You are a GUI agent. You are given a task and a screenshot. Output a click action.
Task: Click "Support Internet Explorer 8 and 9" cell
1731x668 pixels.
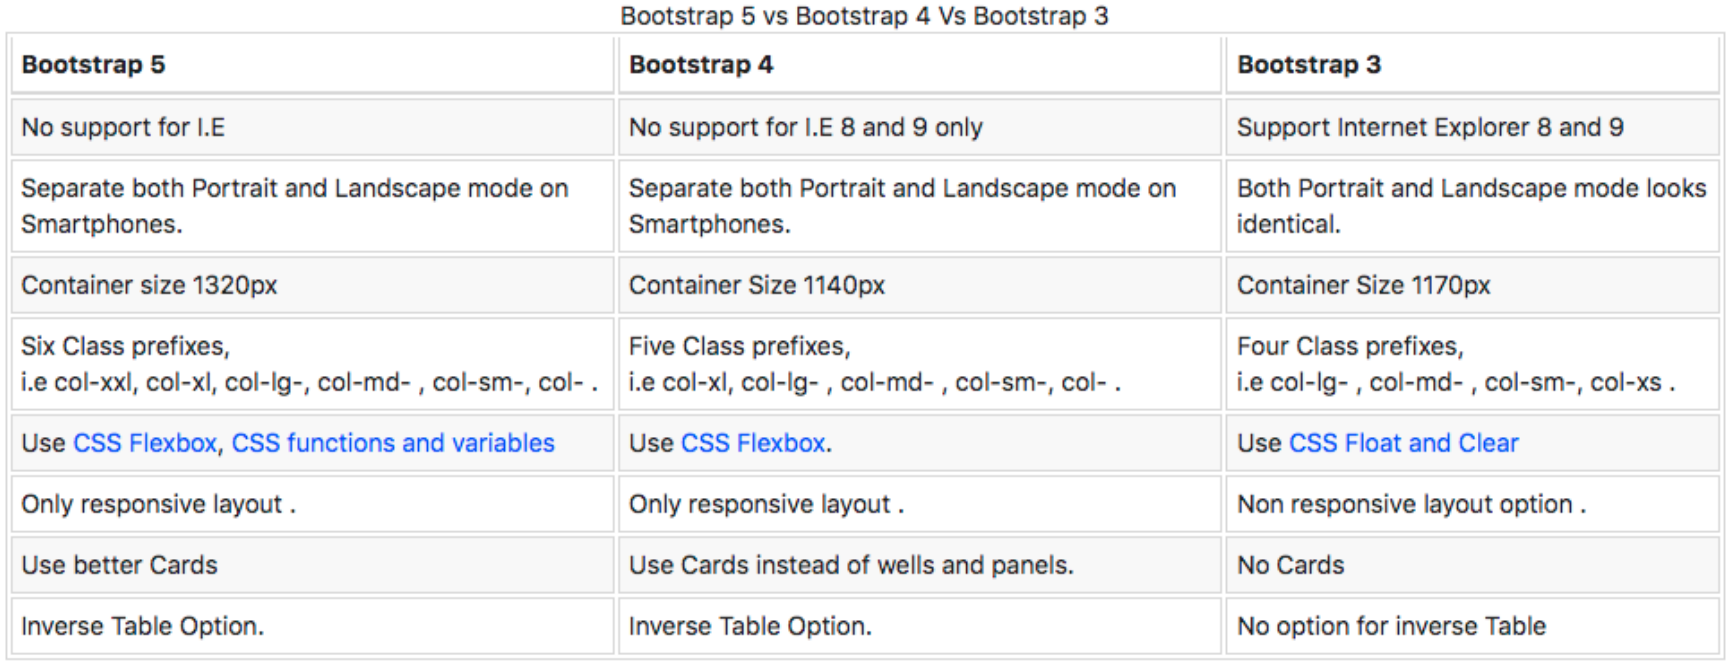pos(1430,127)
